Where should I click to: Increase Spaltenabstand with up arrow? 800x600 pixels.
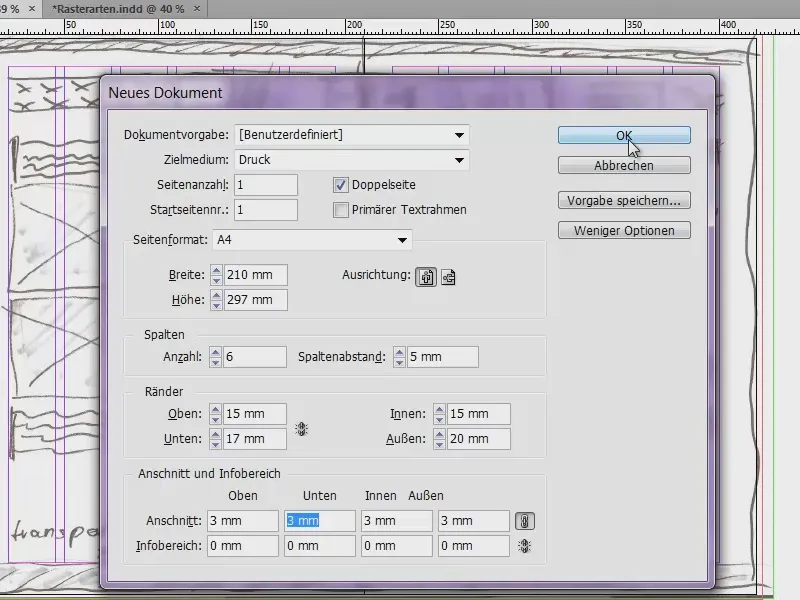pyautogui.click(x=399, y=353)
